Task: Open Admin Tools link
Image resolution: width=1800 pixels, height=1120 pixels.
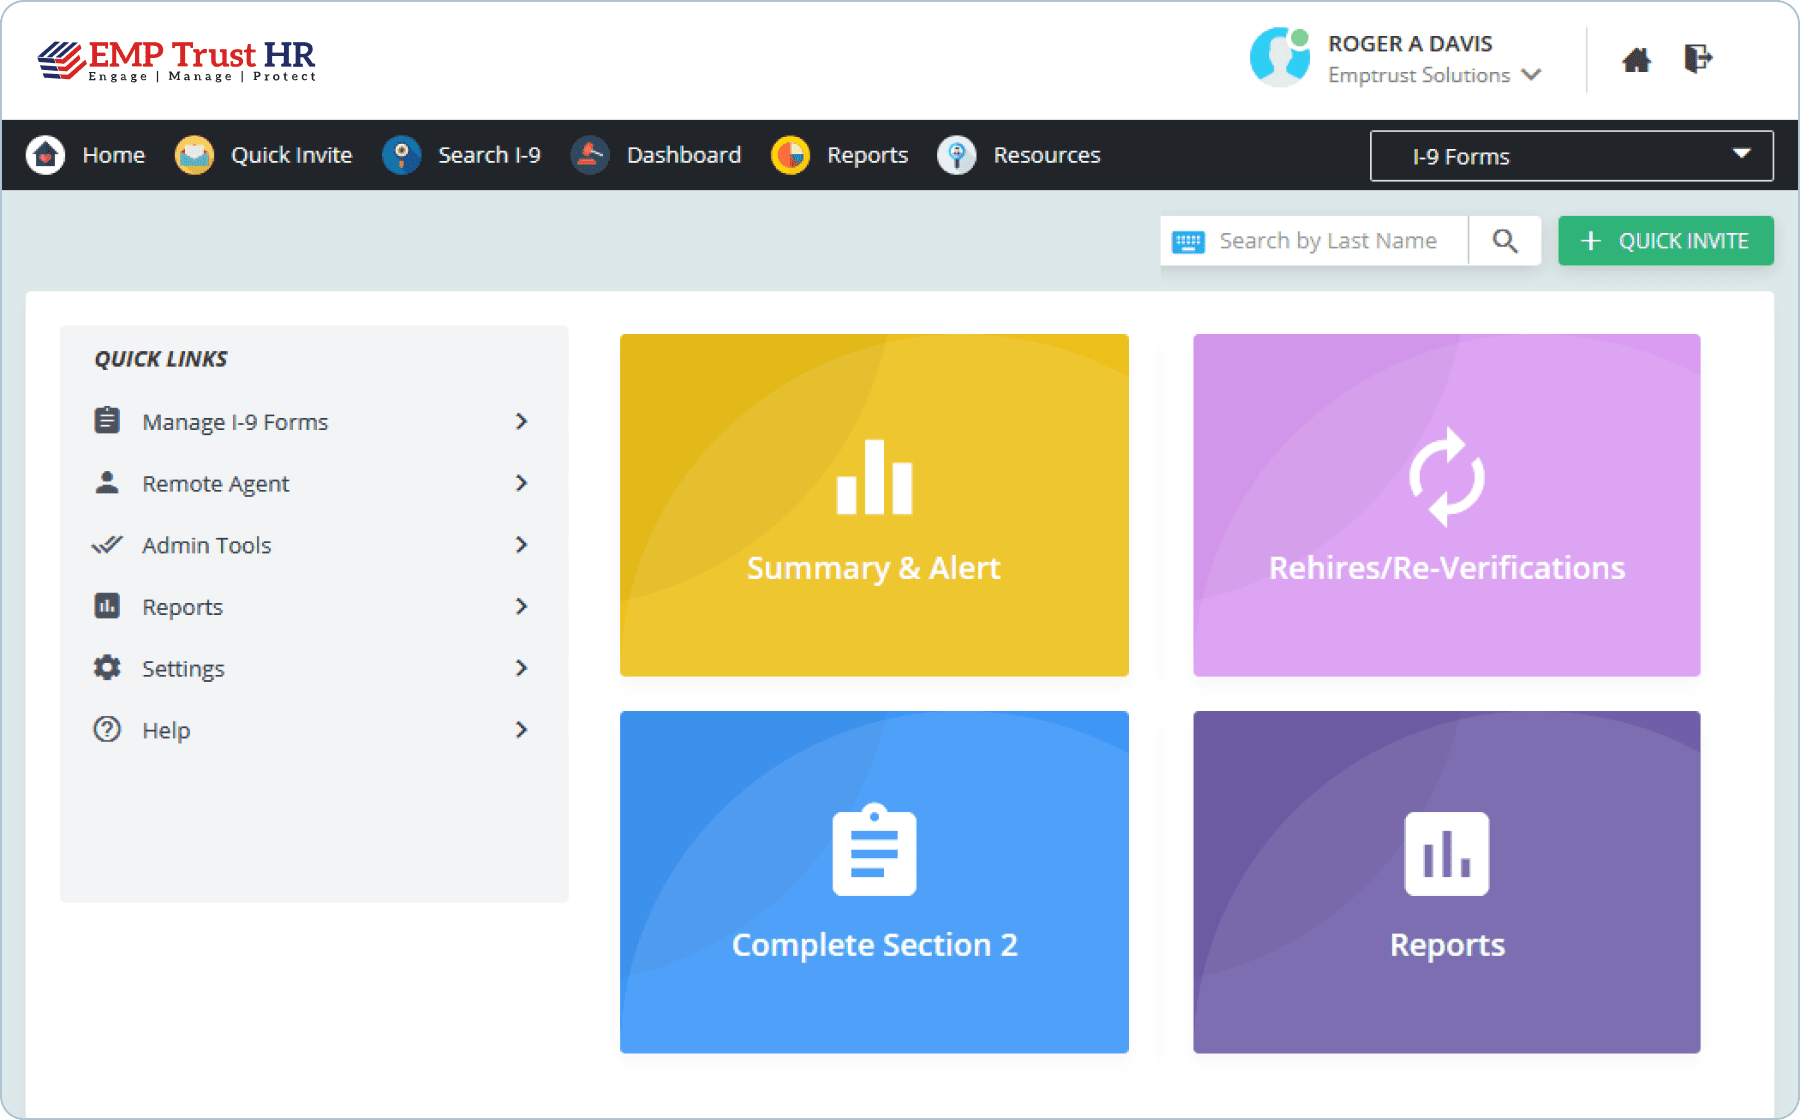Action: [x=206, y=545]
